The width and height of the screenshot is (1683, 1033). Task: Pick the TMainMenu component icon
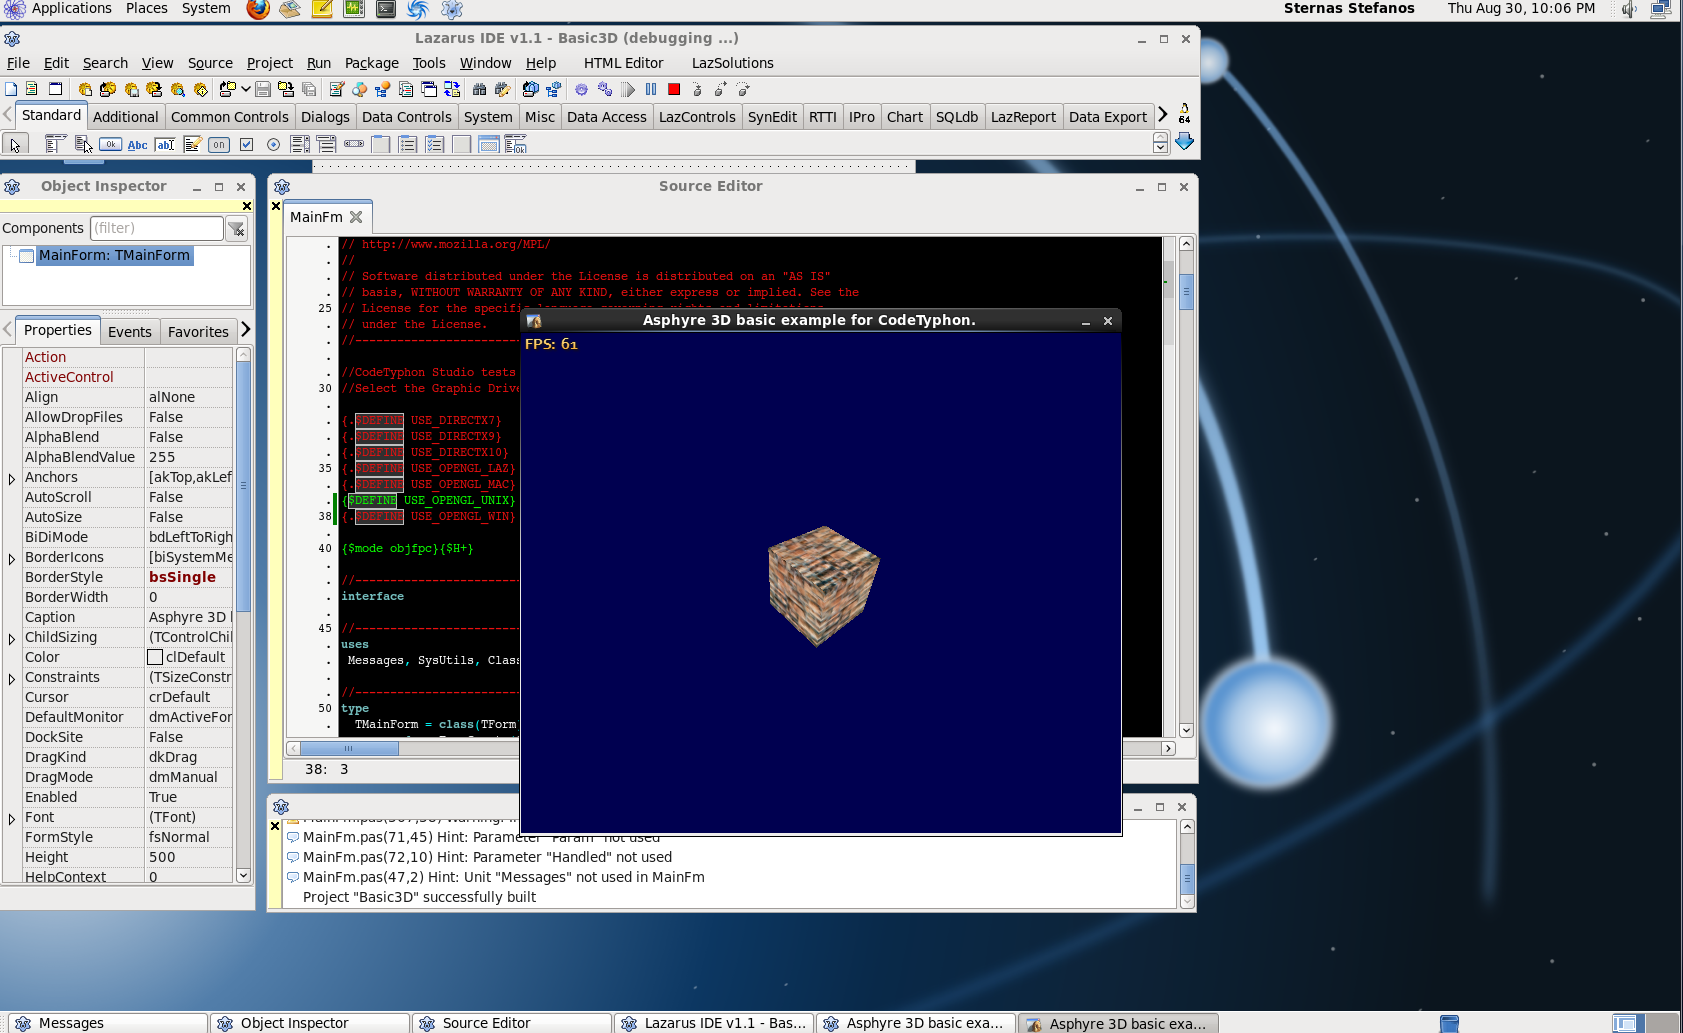tap(55, 144)
